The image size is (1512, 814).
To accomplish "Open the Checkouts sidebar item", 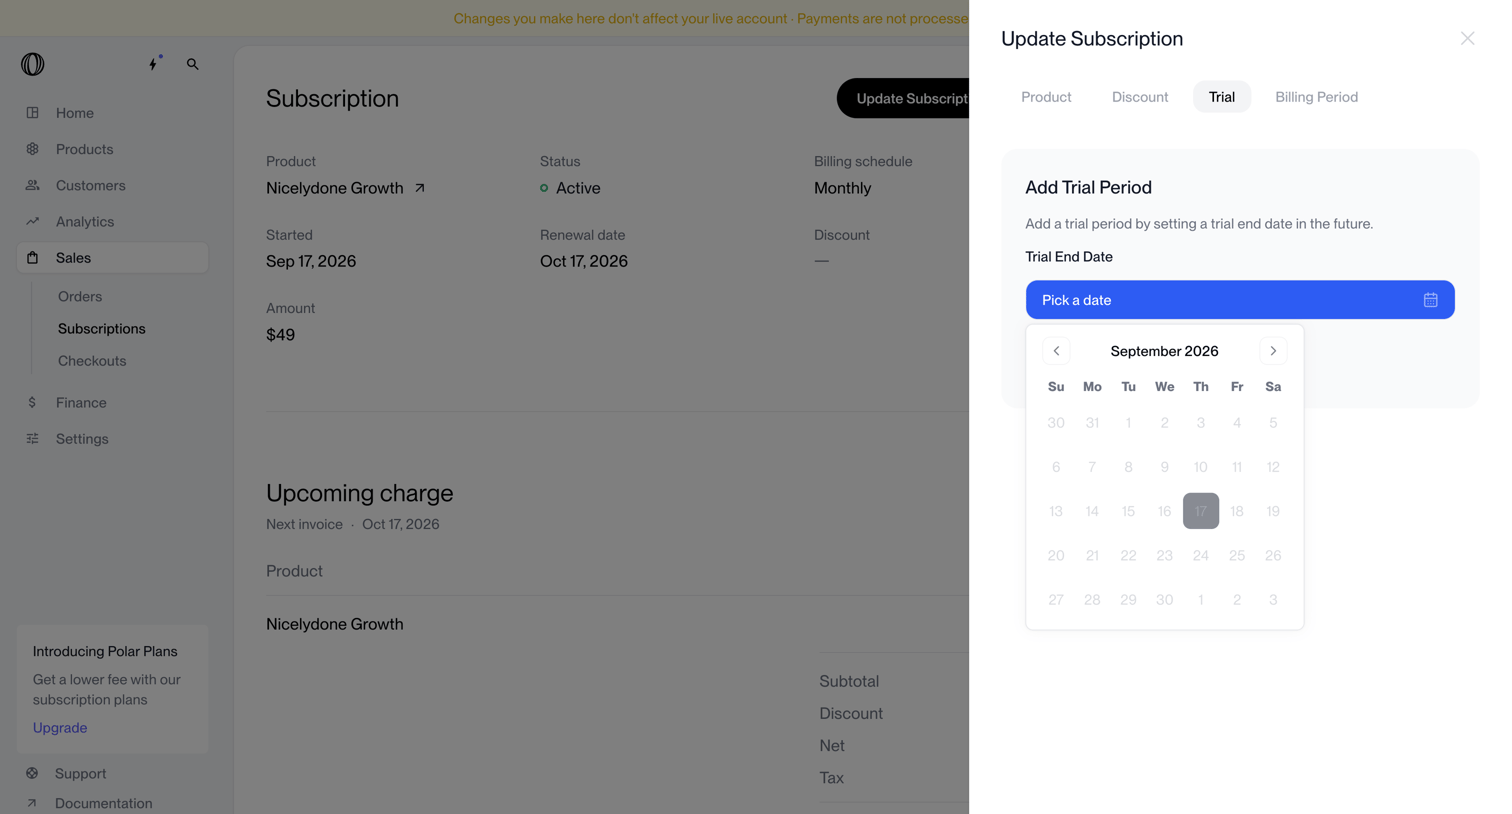I will pos(92,361).
